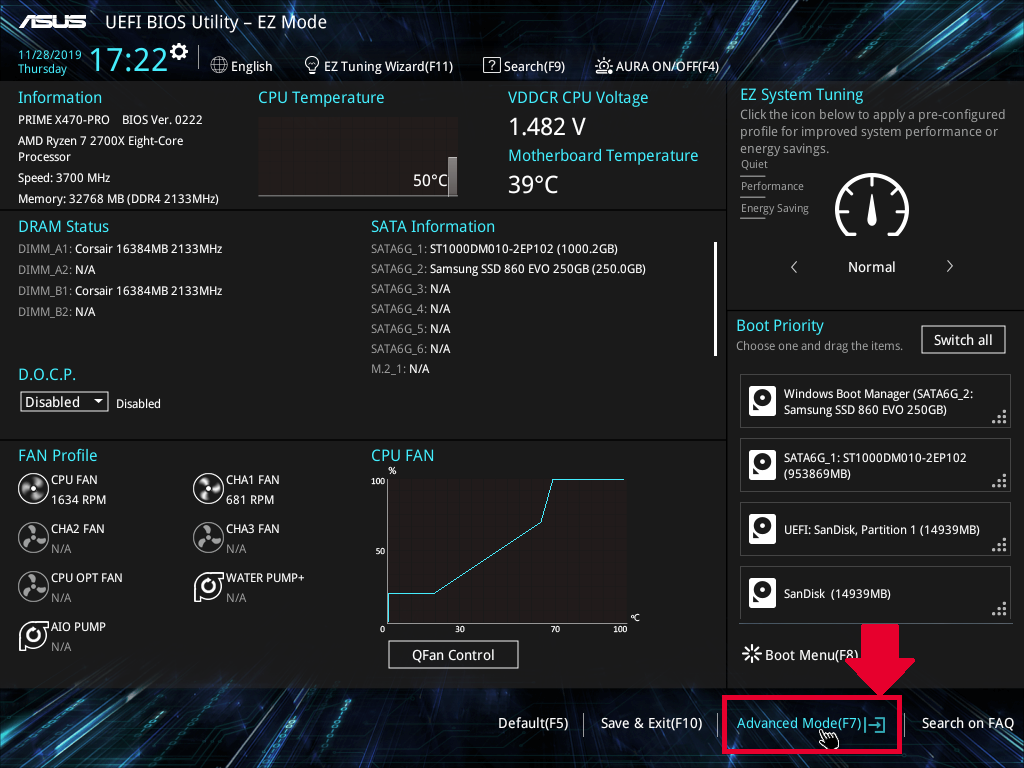Grab the drag handle on UEFI SanDisk entry

[x=999, y=546]
